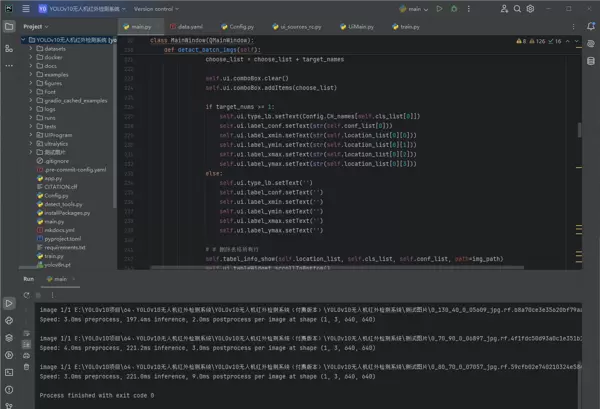Expand the Project view dropdown header
600x409 pixels.
36,27
